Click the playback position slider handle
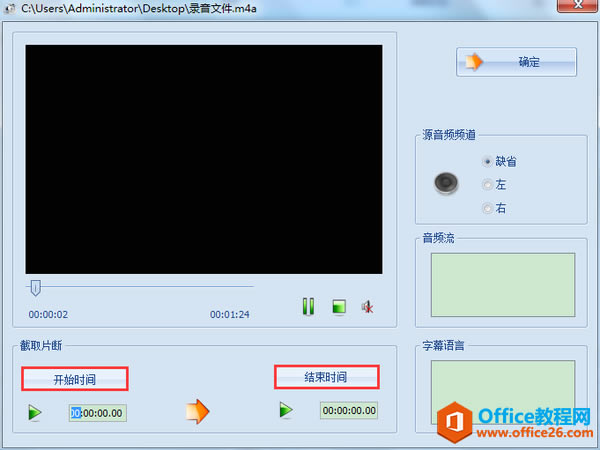 click(x=36, y=287)
